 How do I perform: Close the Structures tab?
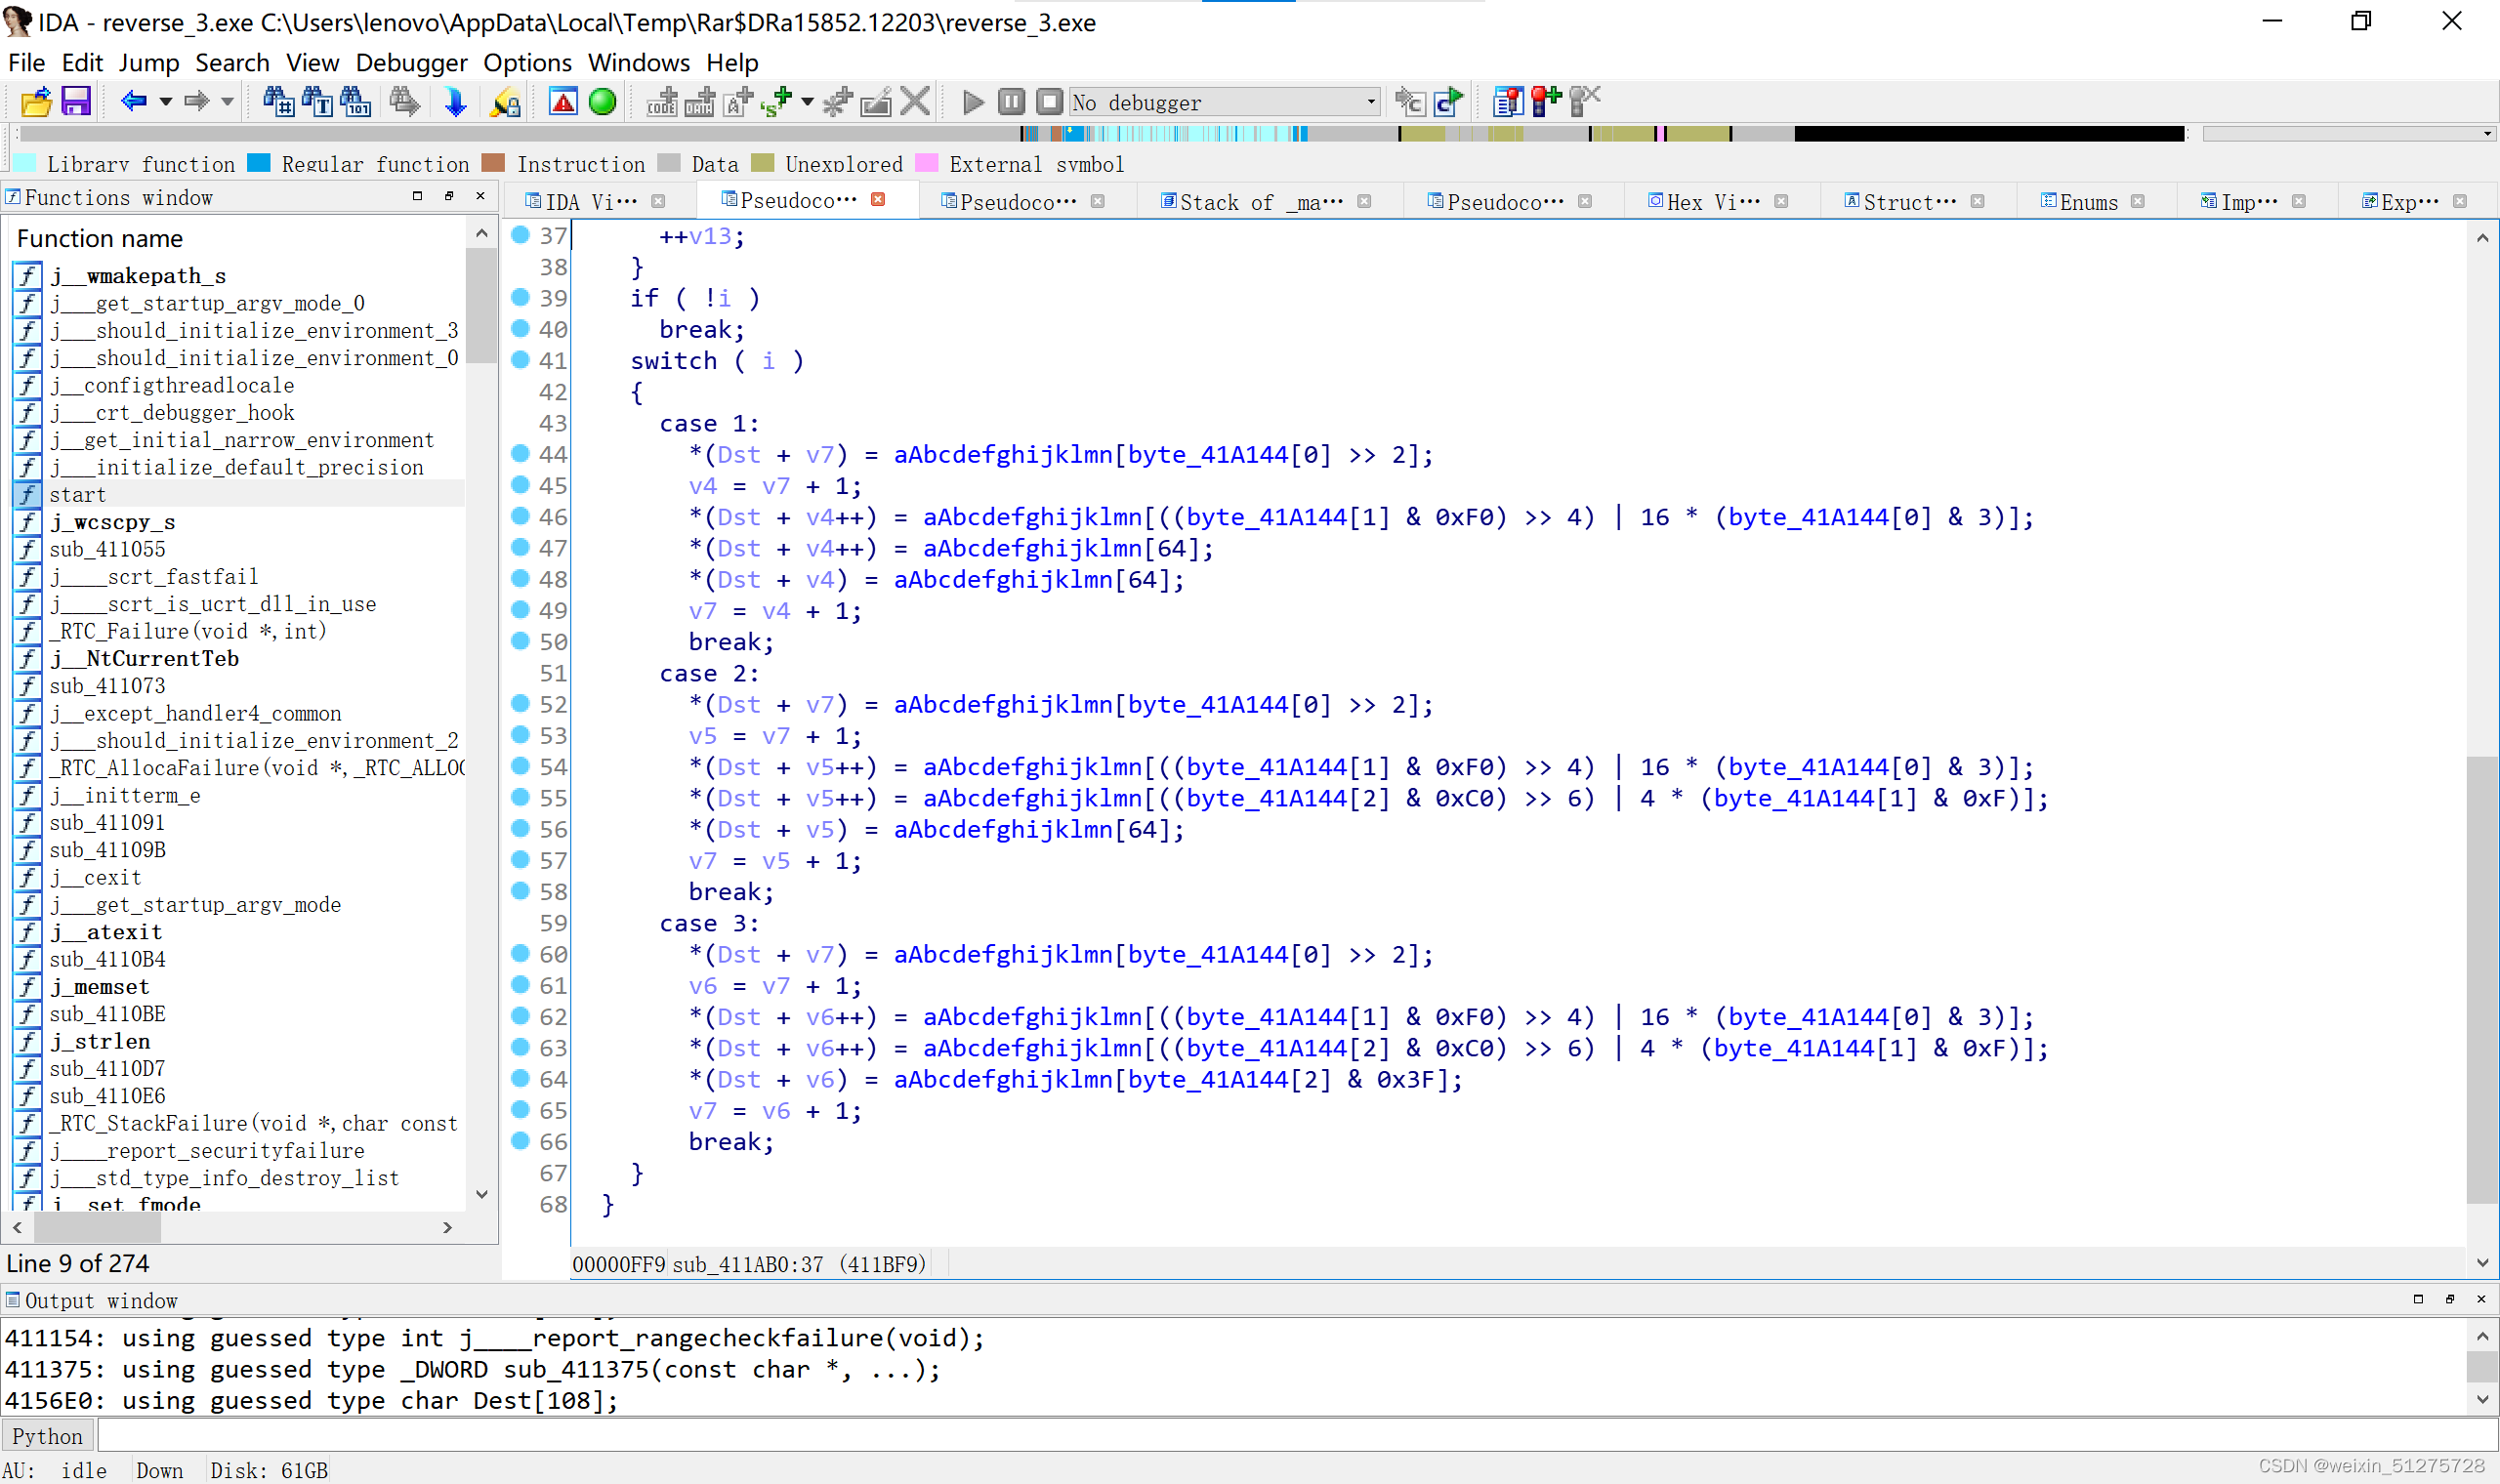pyautogui.click(x=1977, y=202)
